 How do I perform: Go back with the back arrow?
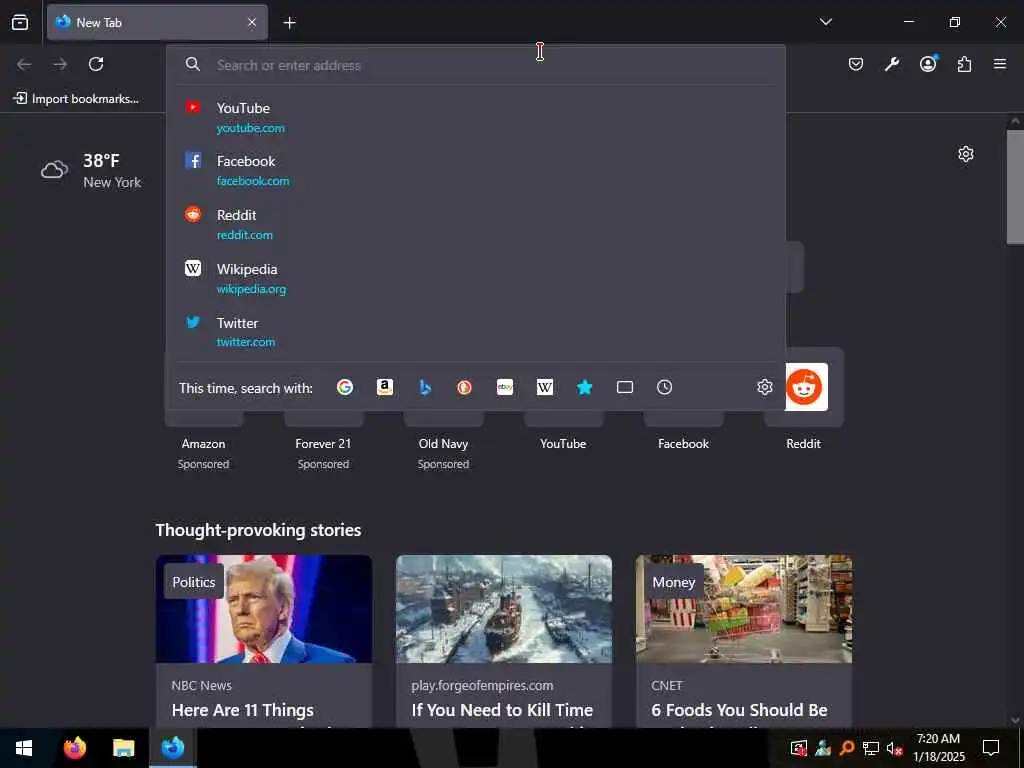click(24, 64)
